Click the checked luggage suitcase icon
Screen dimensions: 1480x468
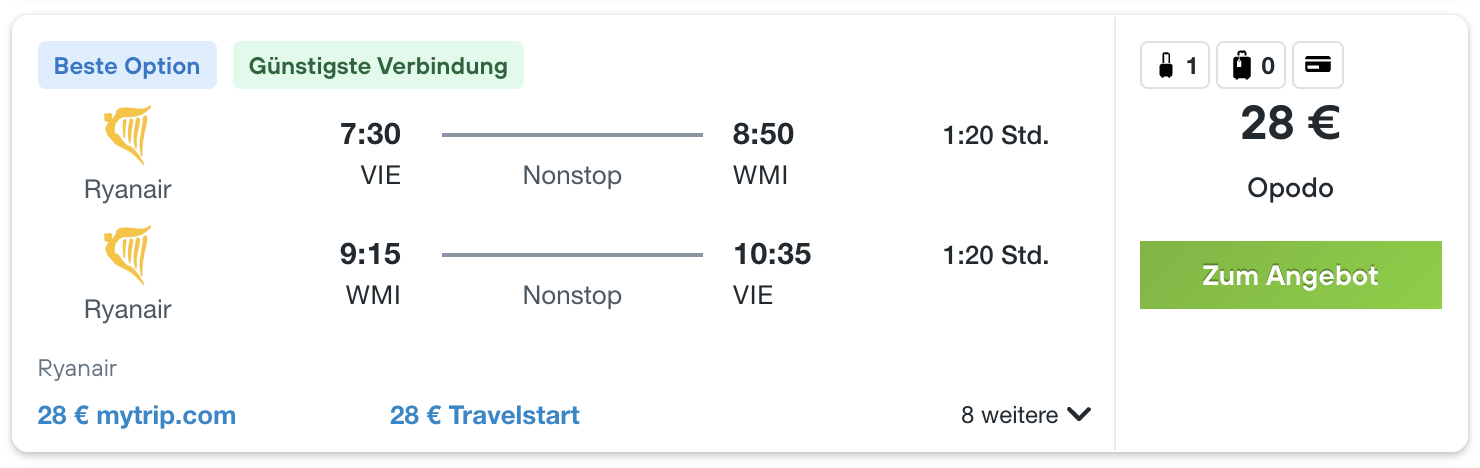[x=1241, y=66]
